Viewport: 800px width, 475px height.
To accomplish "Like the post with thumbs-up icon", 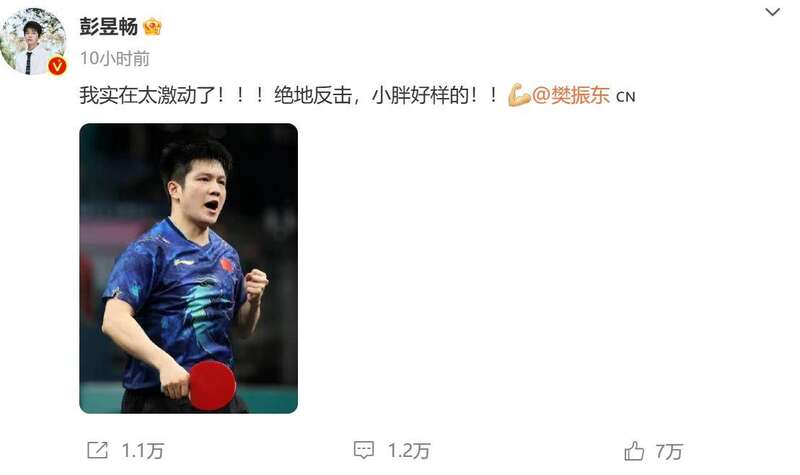I will [x=634, y=451].
